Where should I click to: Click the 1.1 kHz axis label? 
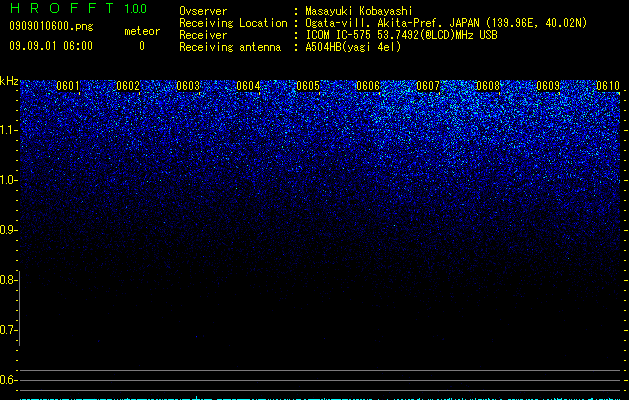(8, 130)
